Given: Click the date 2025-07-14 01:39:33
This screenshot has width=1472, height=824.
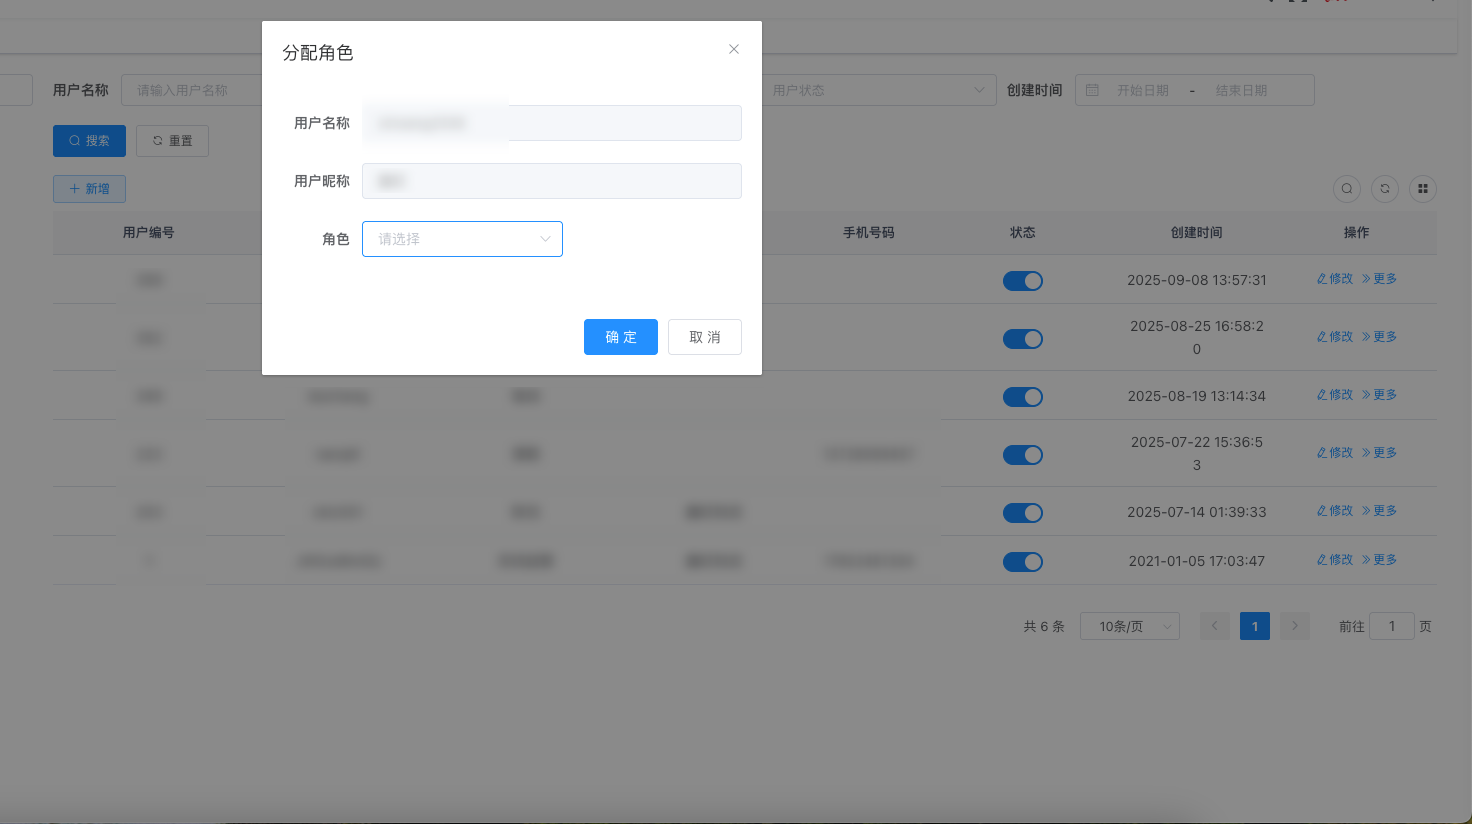Looking at the screenshot, I should click(x=1197, y=512).
